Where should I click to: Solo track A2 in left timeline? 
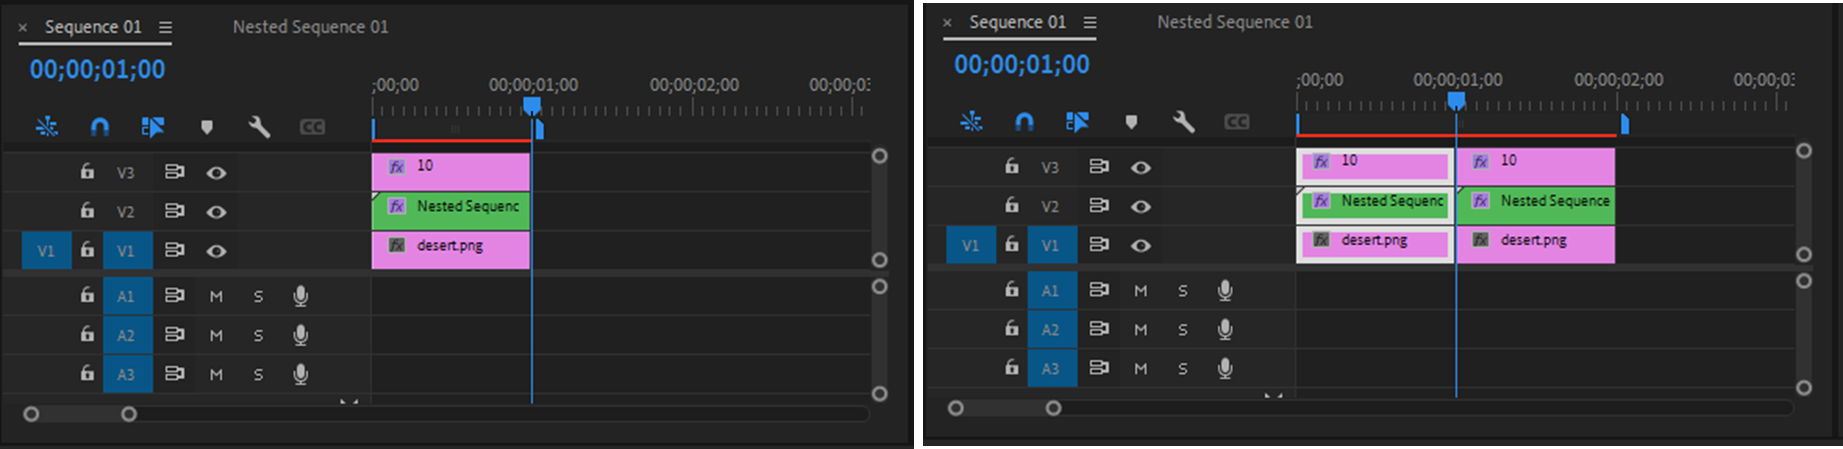click(x=258, y=335)
